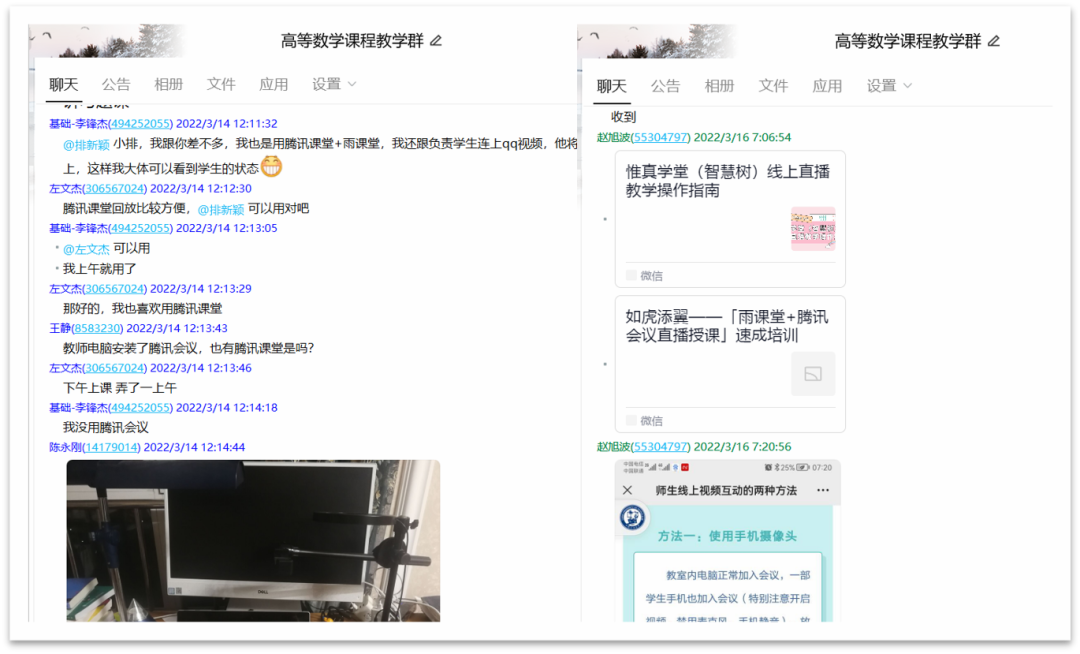Screen dimensions: 1080x654
Task: Open the pink thumbnail on the 惟真学堂 card
Action: [812, 229]
